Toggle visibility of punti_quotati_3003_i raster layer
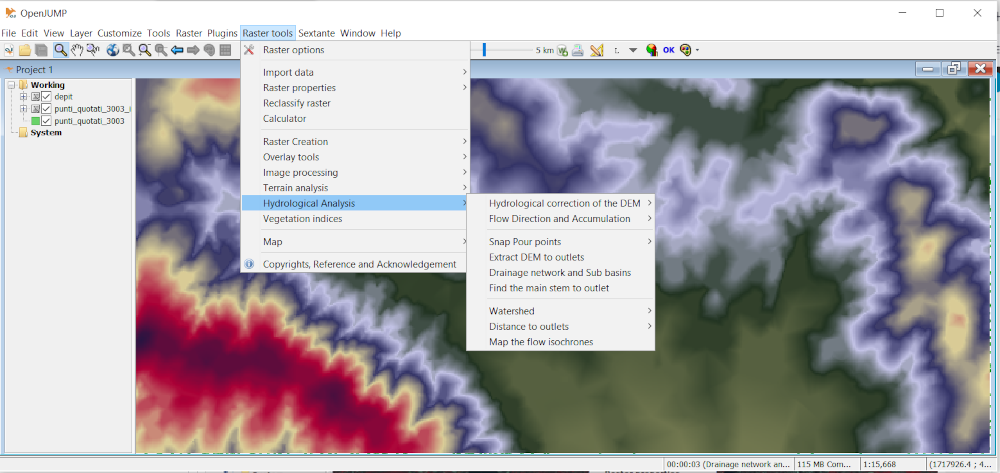Screen dimensions: 1000x473 (x=46, y=109)
